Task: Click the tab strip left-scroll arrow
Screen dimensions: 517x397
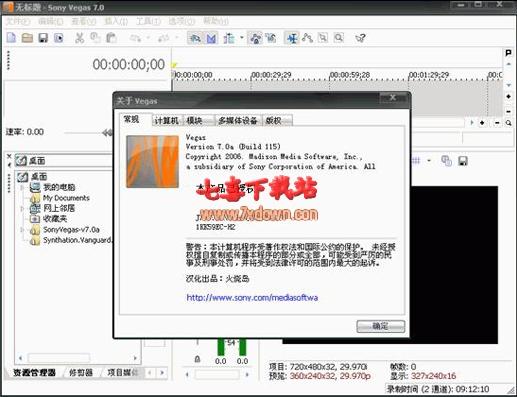Action: click(x=150, y=373)
